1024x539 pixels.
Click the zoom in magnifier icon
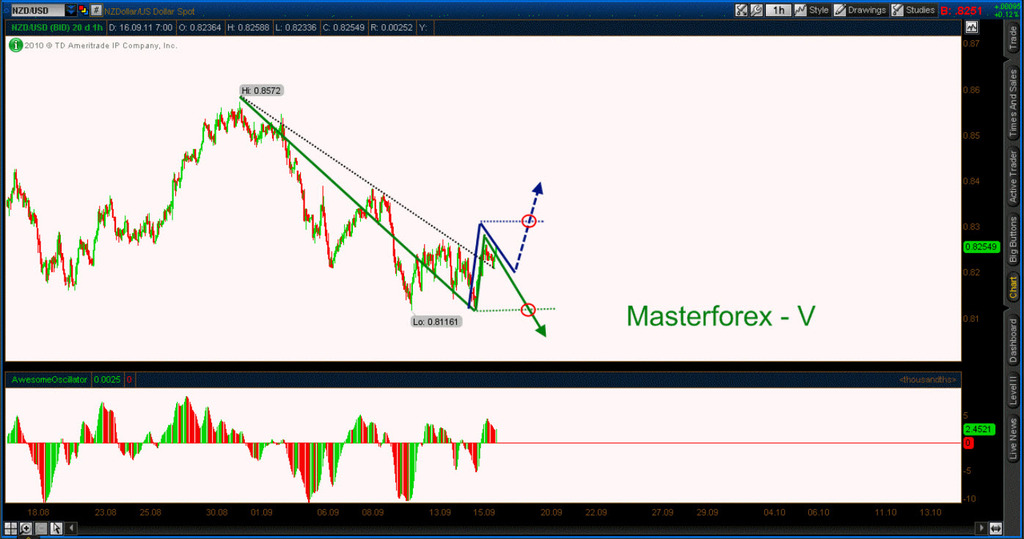pos(25,528)
